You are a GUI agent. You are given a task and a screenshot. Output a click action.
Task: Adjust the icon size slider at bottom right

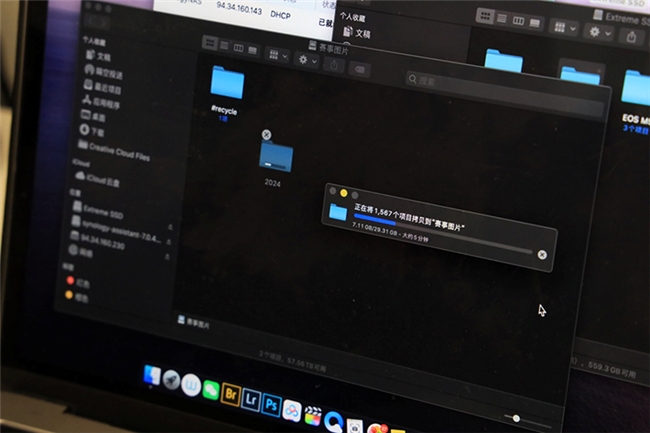point(516,418)
